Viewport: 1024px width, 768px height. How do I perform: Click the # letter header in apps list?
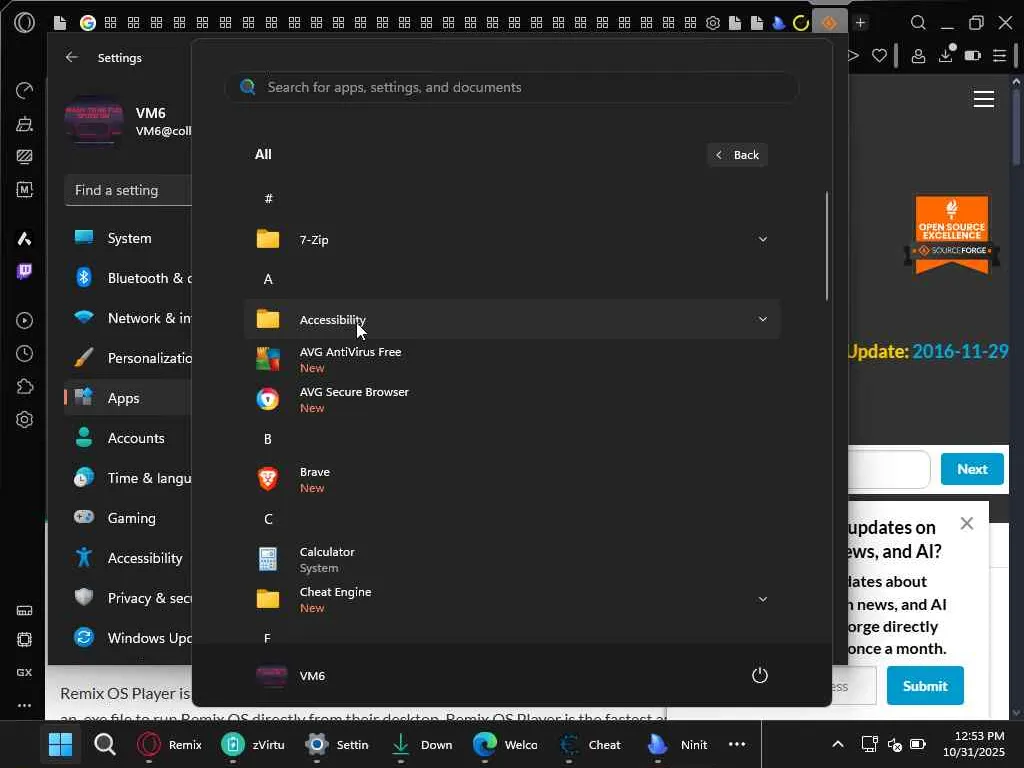tap(268, 199)
